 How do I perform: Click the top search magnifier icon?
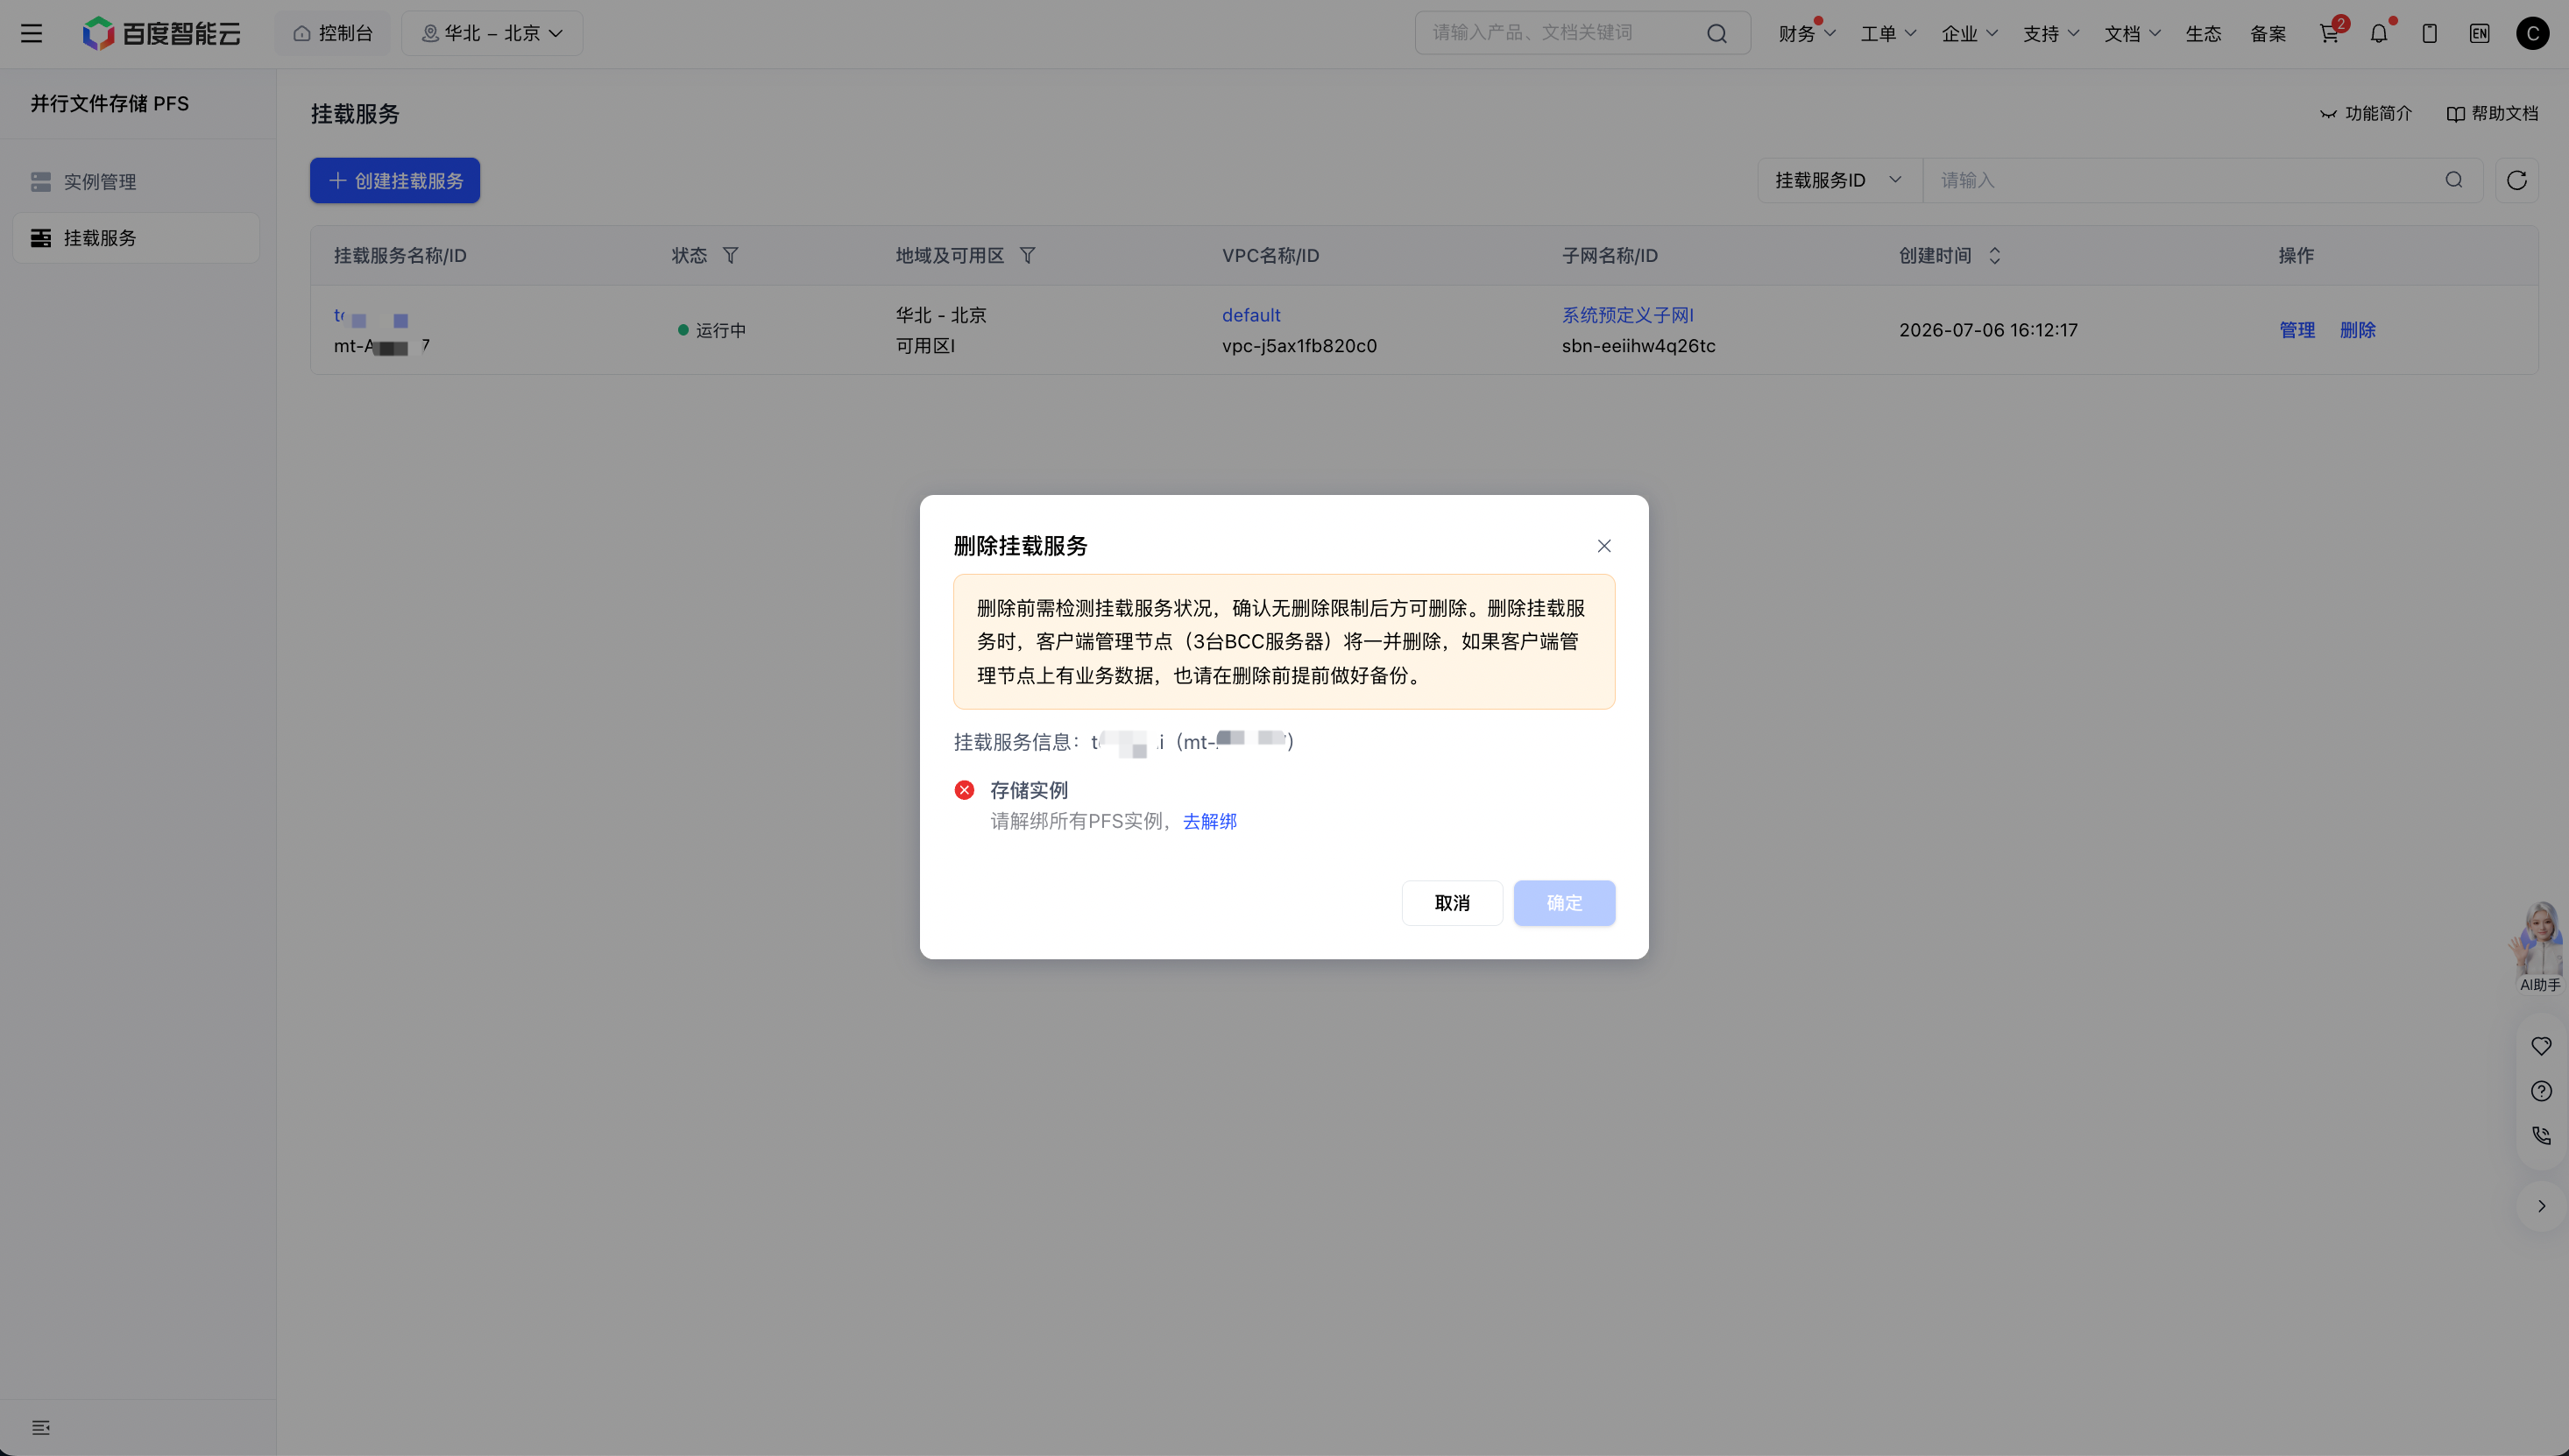pos(1717,34)
